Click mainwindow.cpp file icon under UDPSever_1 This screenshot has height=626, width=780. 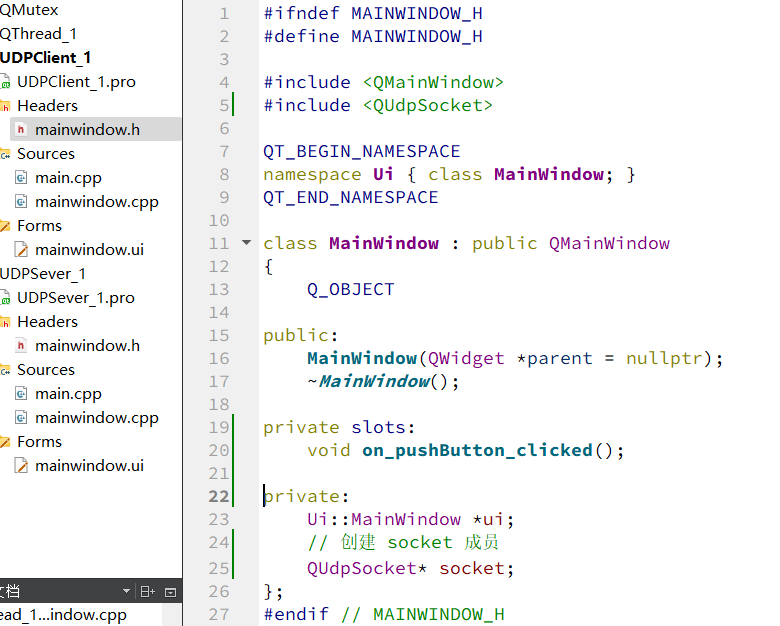[21, 417]
